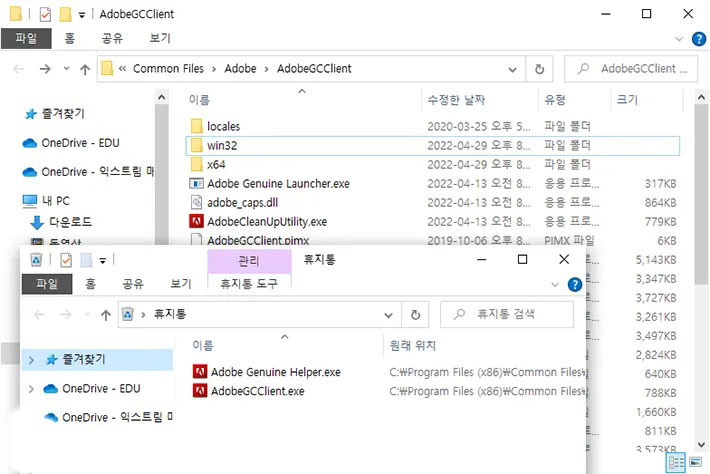
Task: Select Adobe Genuine Launcher.exe icon
Action: pyautogui.click(x=196, y=183)
